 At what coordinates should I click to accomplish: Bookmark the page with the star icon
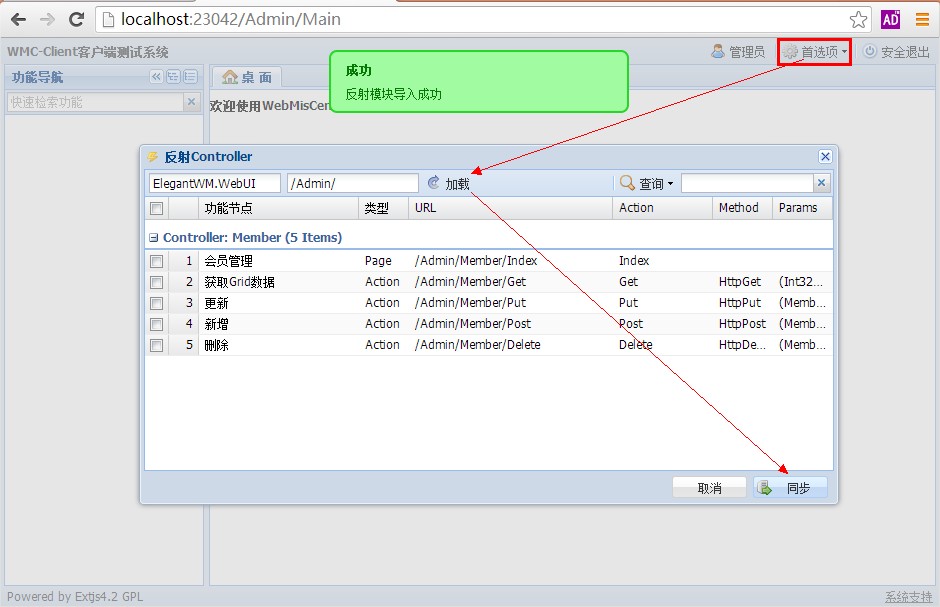[858, 19]
